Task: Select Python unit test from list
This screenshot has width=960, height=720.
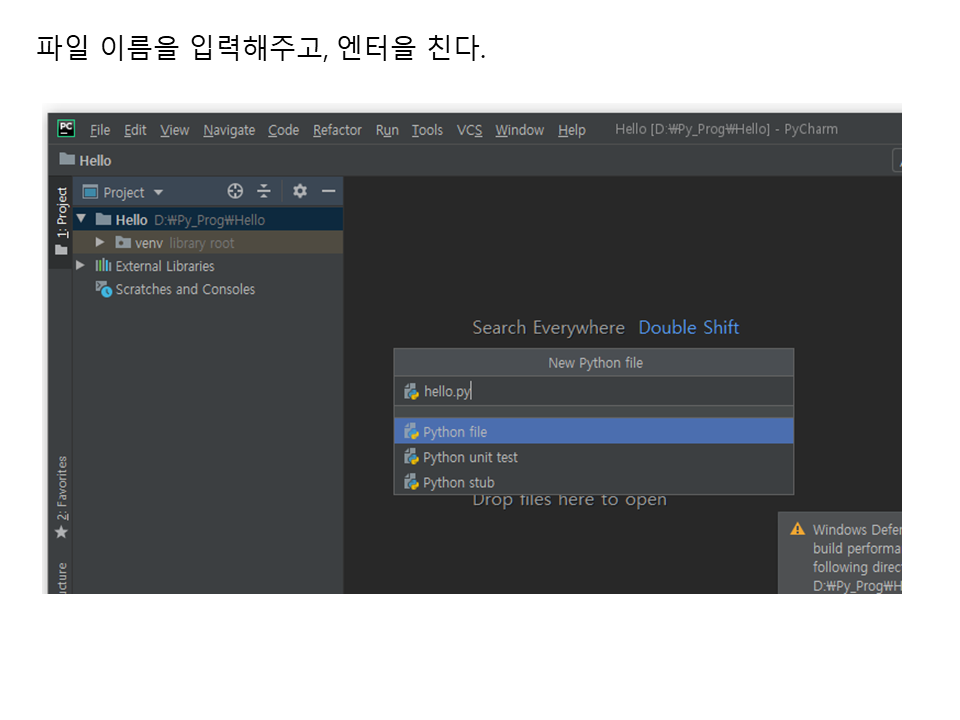Action: [x=470, y=457]
